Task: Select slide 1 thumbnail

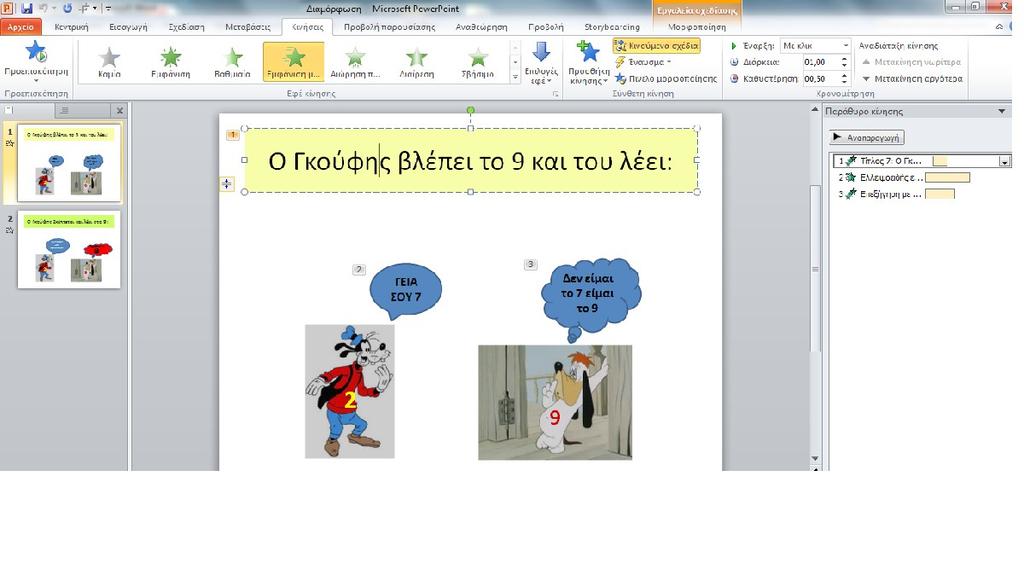Action: (69, 162)
